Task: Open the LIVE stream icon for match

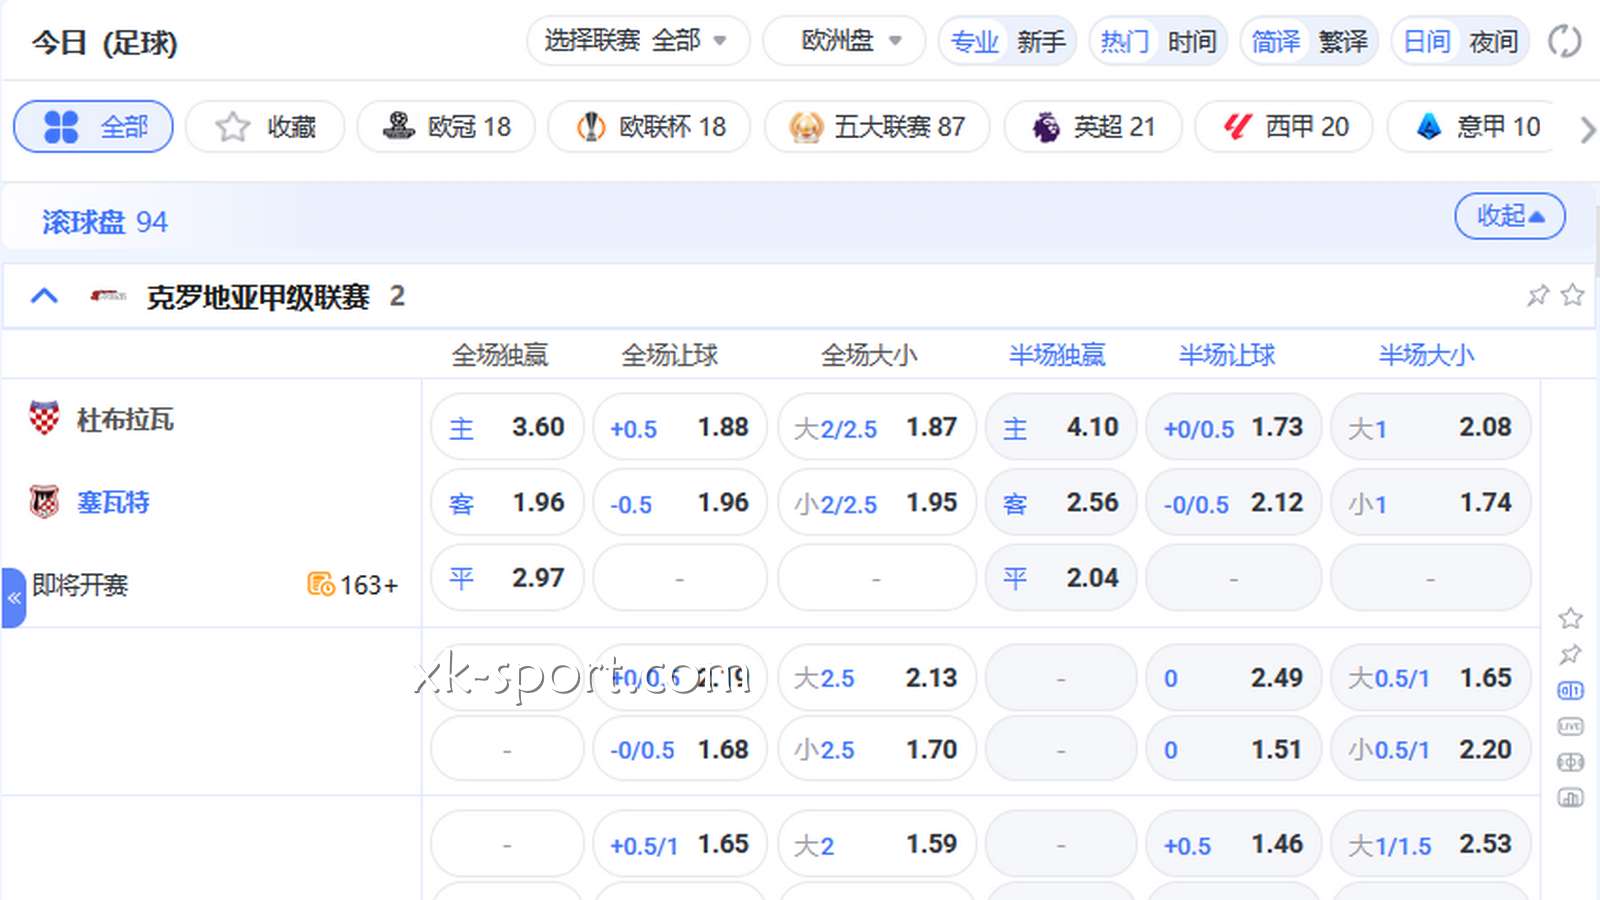Action: click(1570, 727)
